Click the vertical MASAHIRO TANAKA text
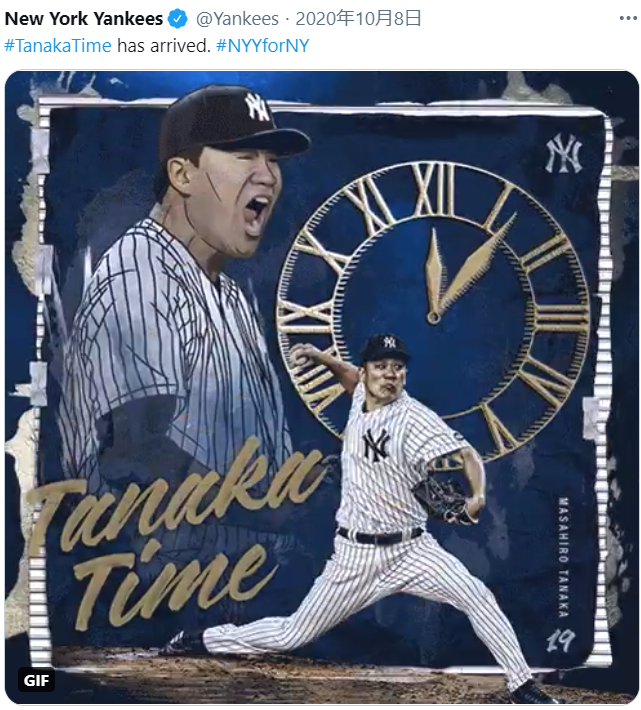This screenshot has height=710, width=641. tap(563, 558)
